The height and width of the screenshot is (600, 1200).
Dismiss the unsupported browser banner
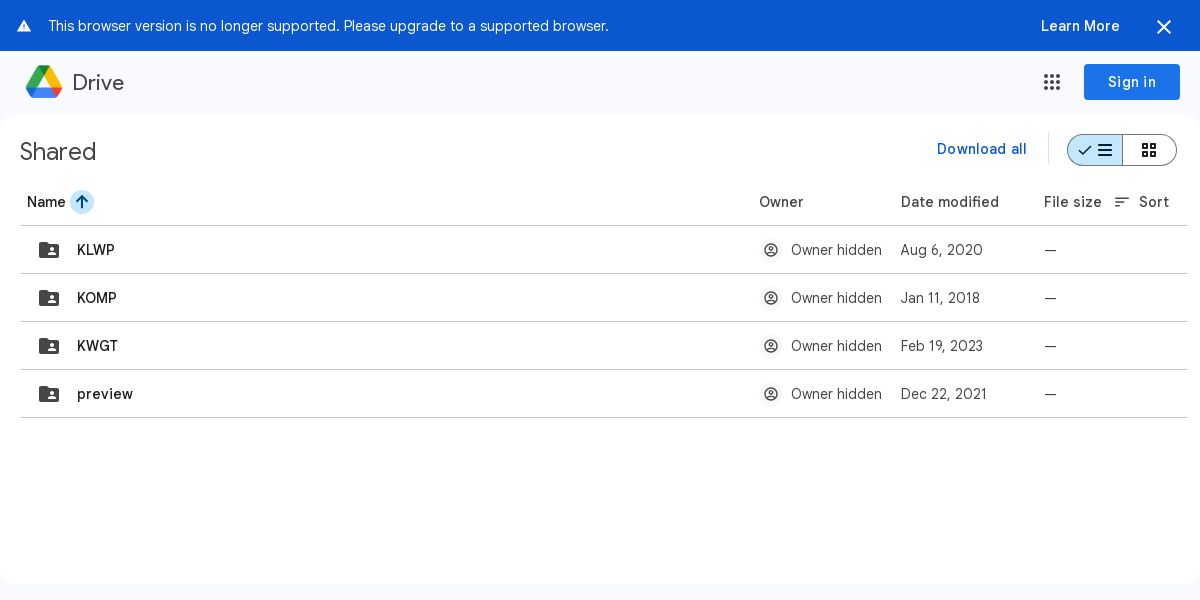pyautogui.click(x=1164, y=27)
